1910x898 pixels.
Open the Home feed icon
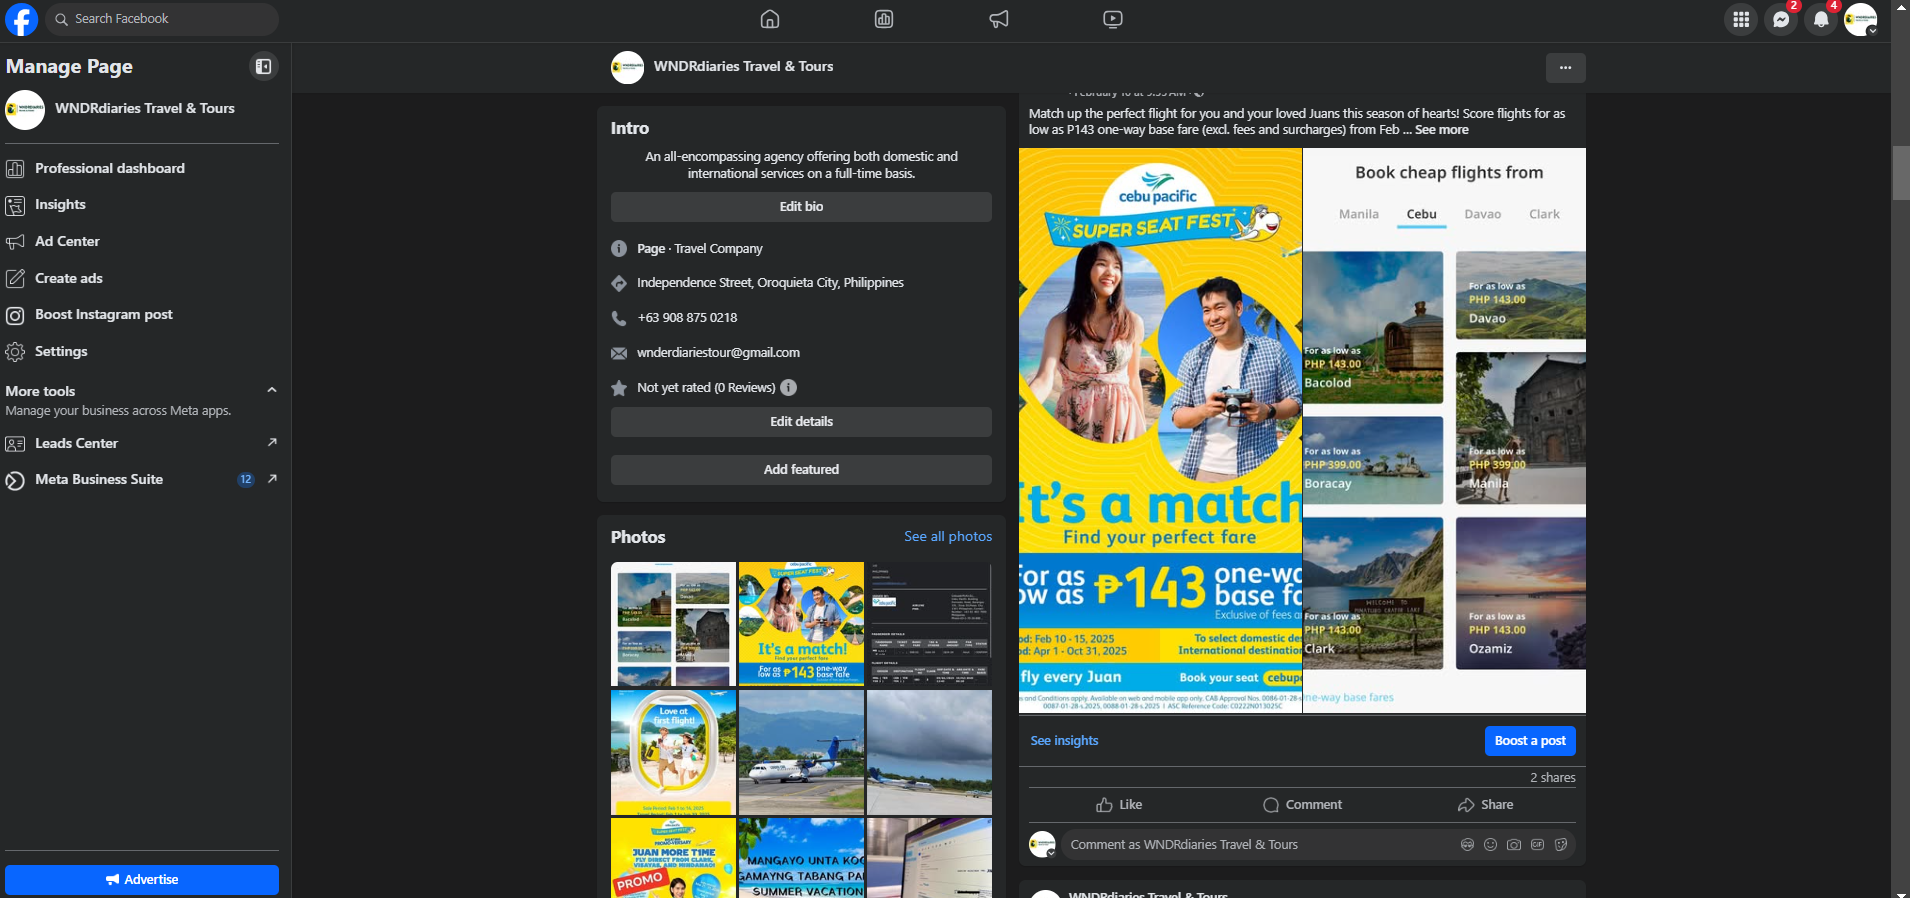[770, 19]
